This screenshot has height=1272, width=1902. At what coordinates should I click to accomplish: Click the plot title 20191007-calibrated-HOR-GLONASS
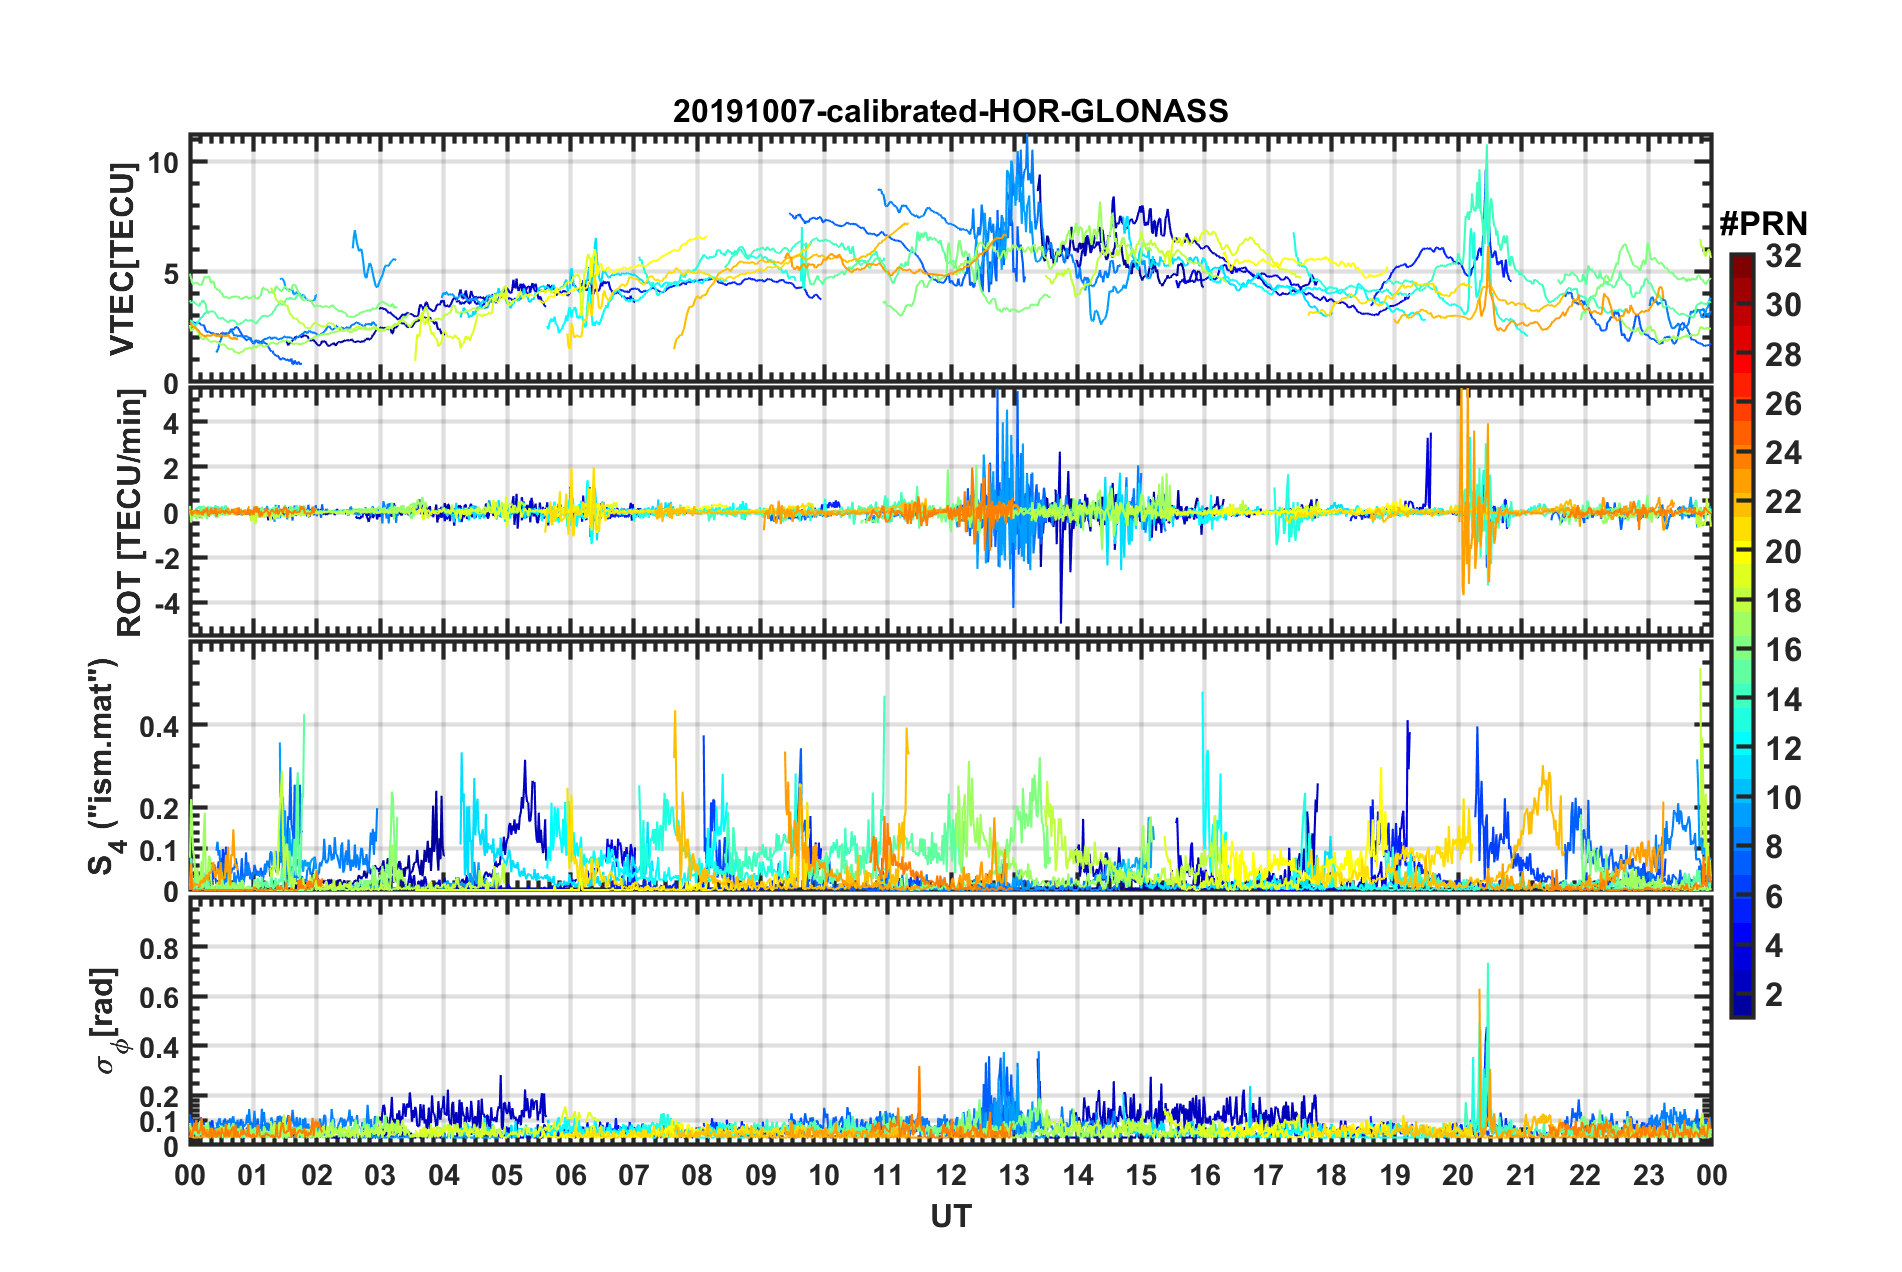950,111
